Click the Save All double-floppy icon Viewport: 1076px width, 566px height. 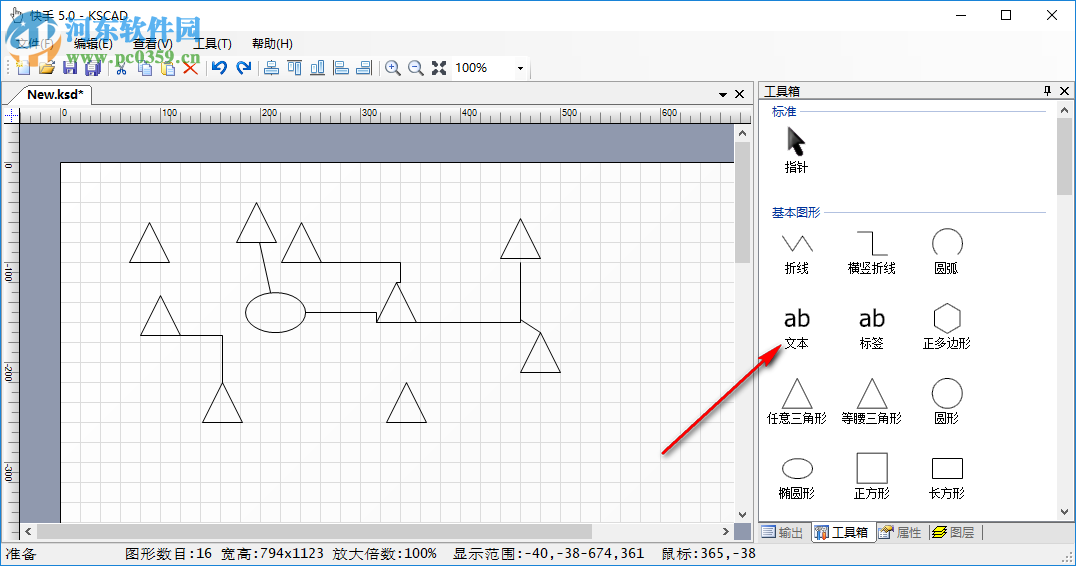[x=93, y=67]
